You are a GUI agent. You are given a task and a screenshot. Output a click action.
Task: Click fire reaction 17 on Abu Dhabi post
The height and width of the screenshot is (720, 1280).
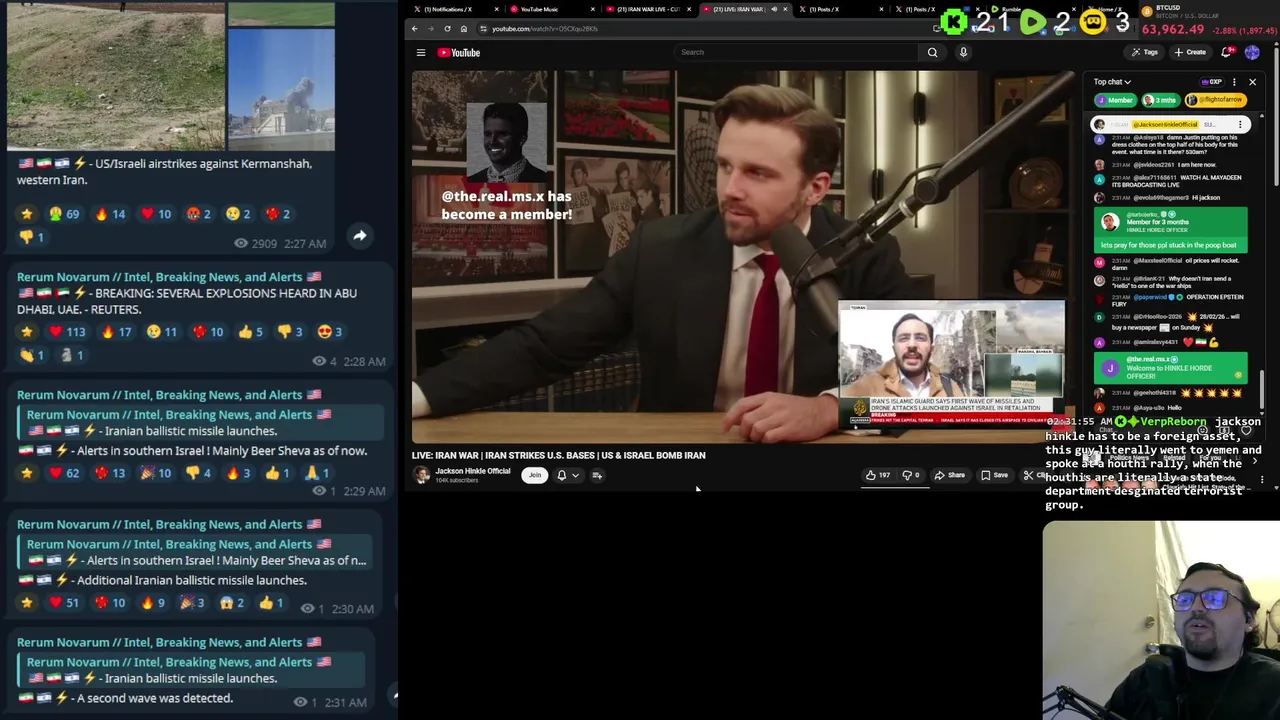point(116,331)
